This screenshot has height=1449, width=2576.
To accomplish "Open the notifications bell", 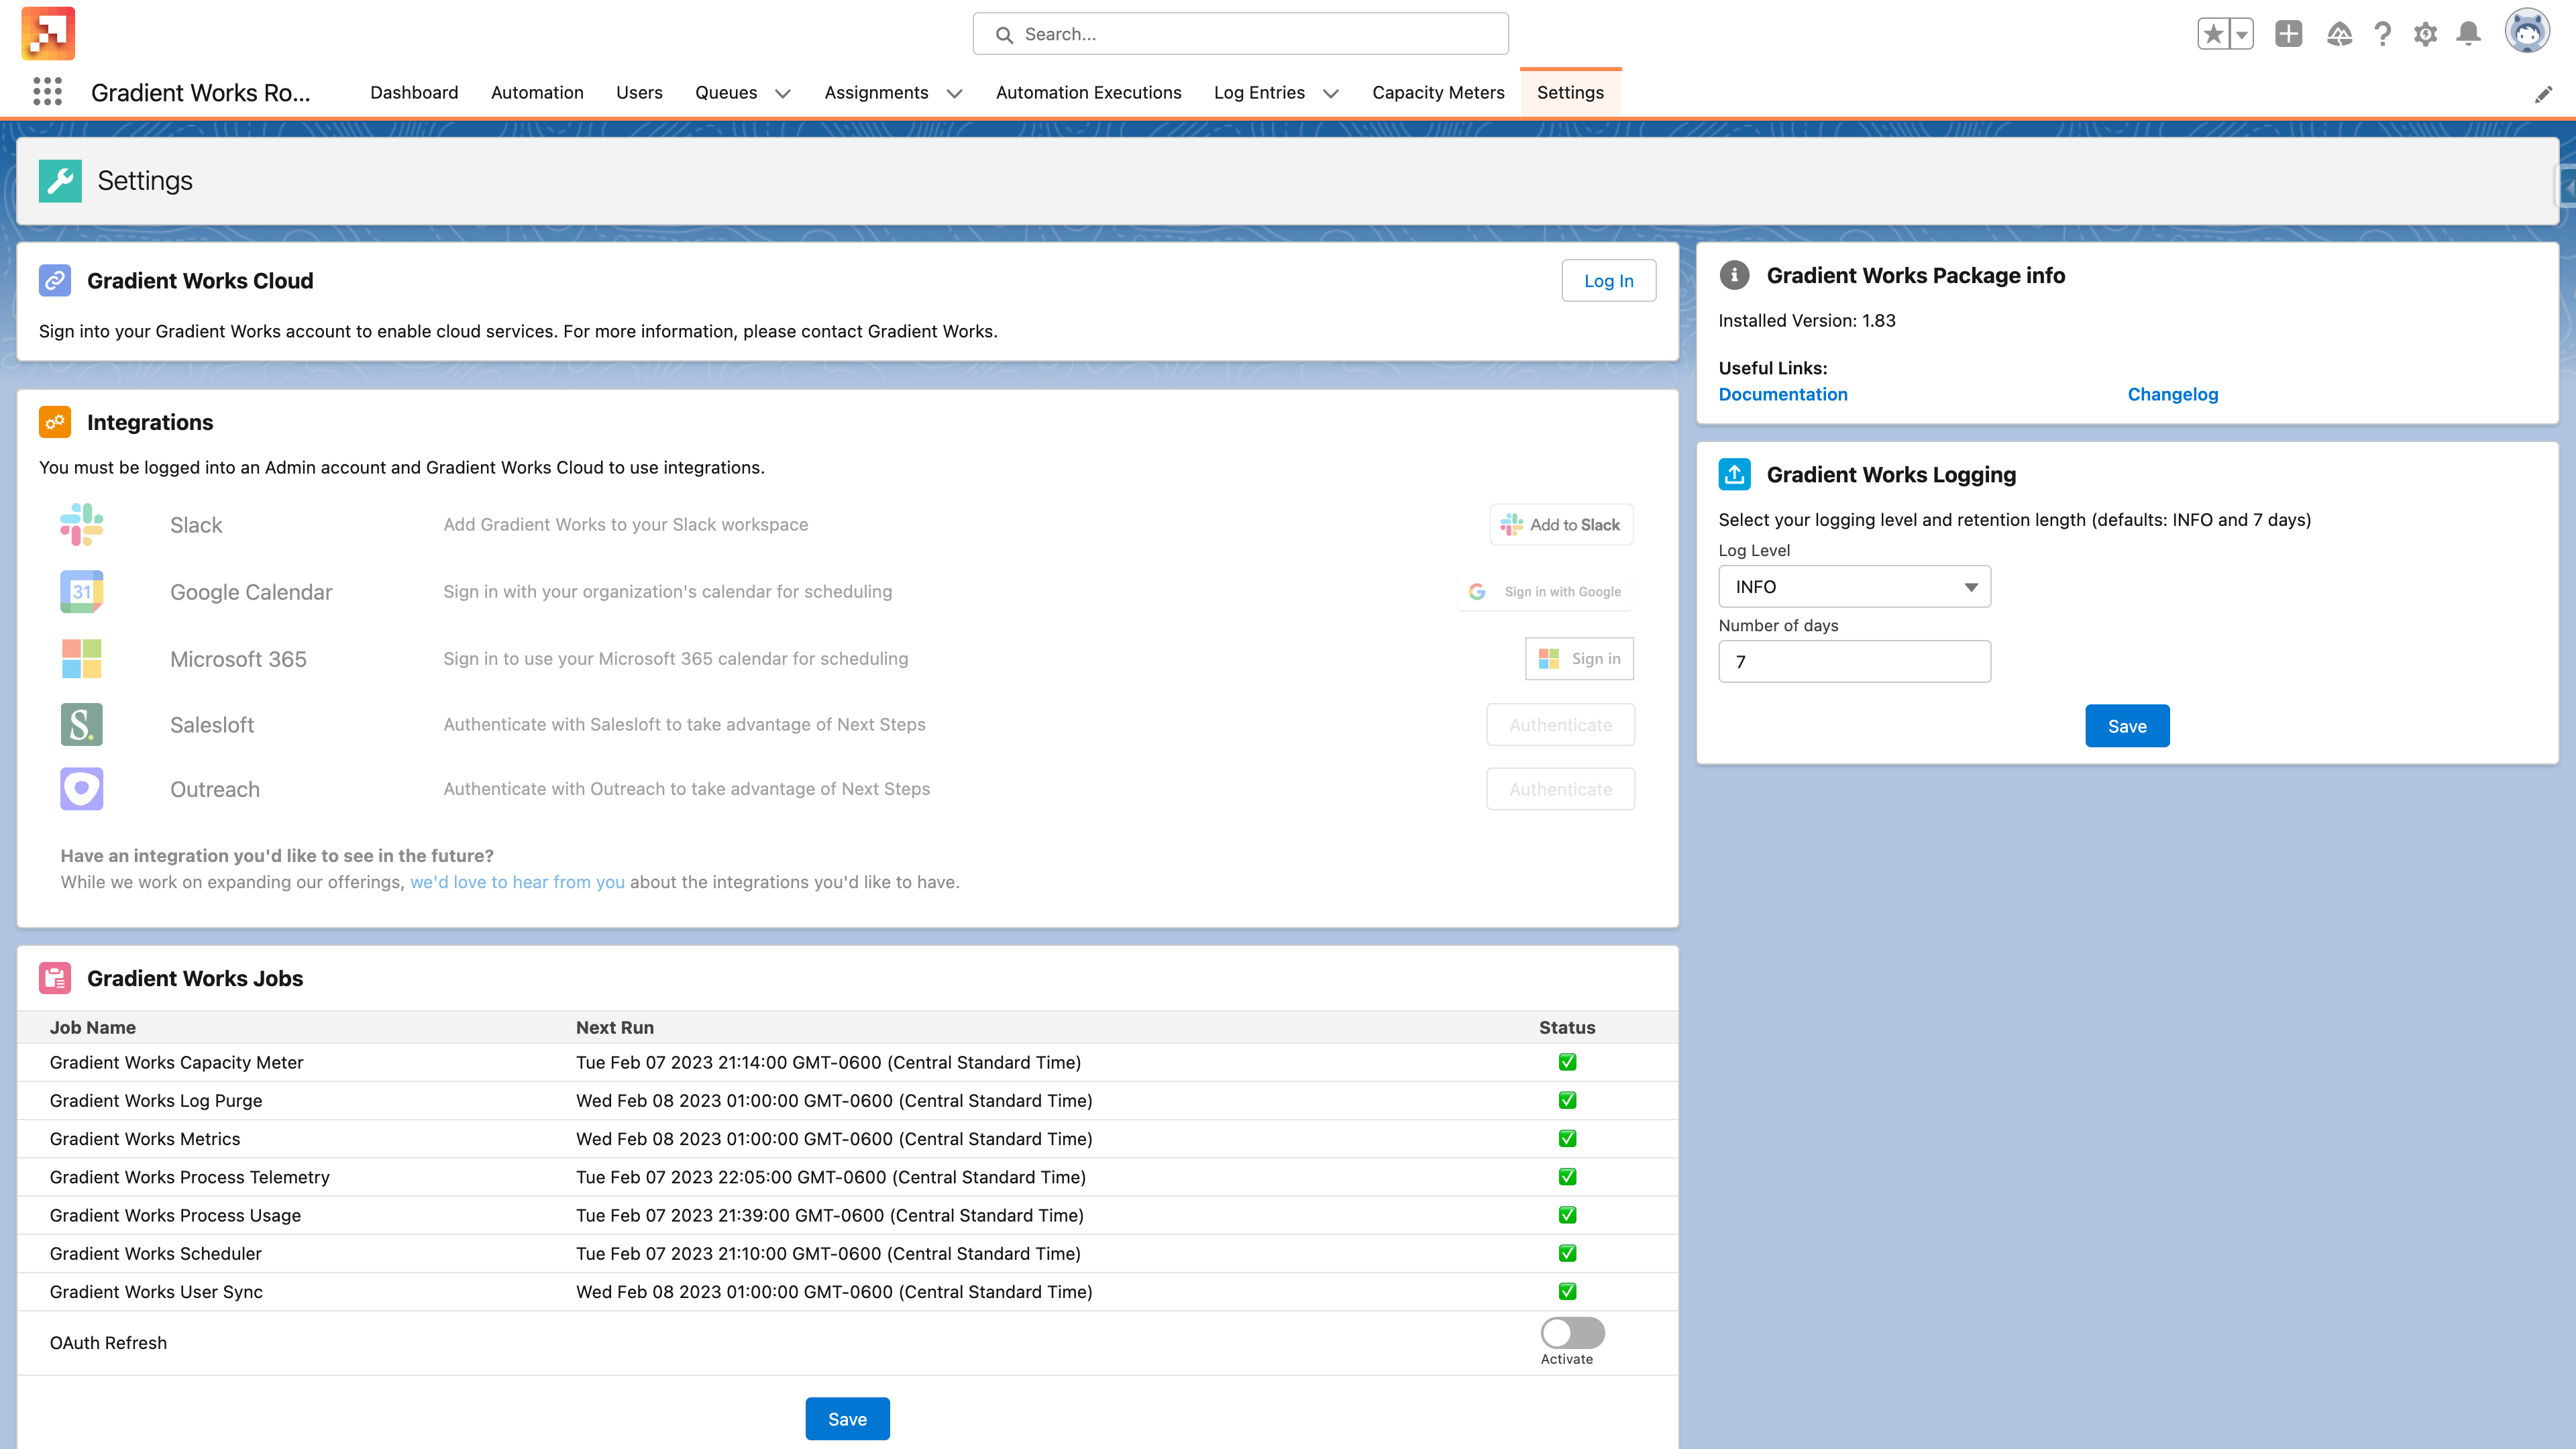I will [x=2468, y=34].
